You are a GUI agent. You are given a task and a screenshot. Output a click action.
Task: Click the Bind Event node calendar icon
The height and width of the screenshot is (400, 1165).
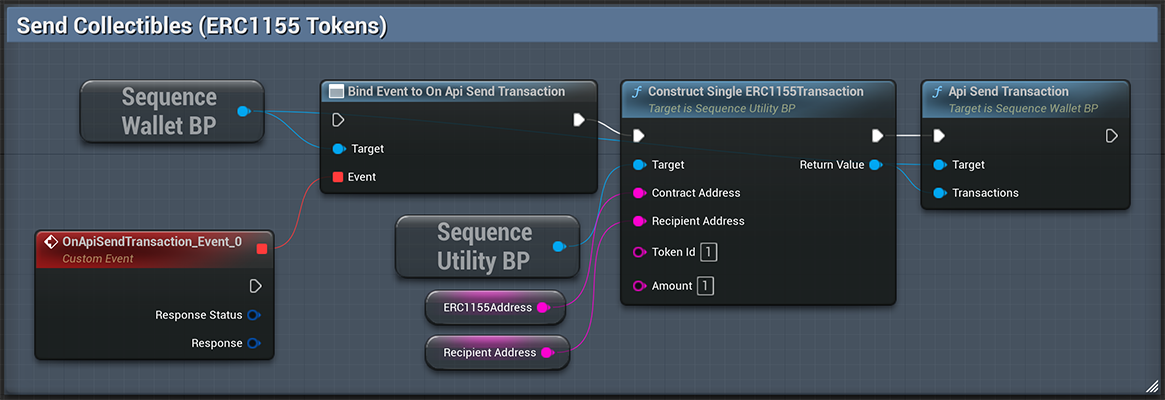tap(336, 92)
